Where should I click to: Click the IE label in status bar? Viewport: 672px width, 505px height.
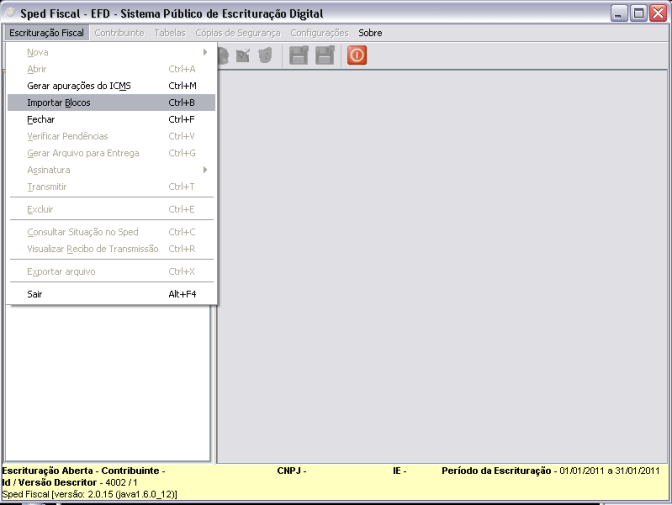(x=399, y=471)
